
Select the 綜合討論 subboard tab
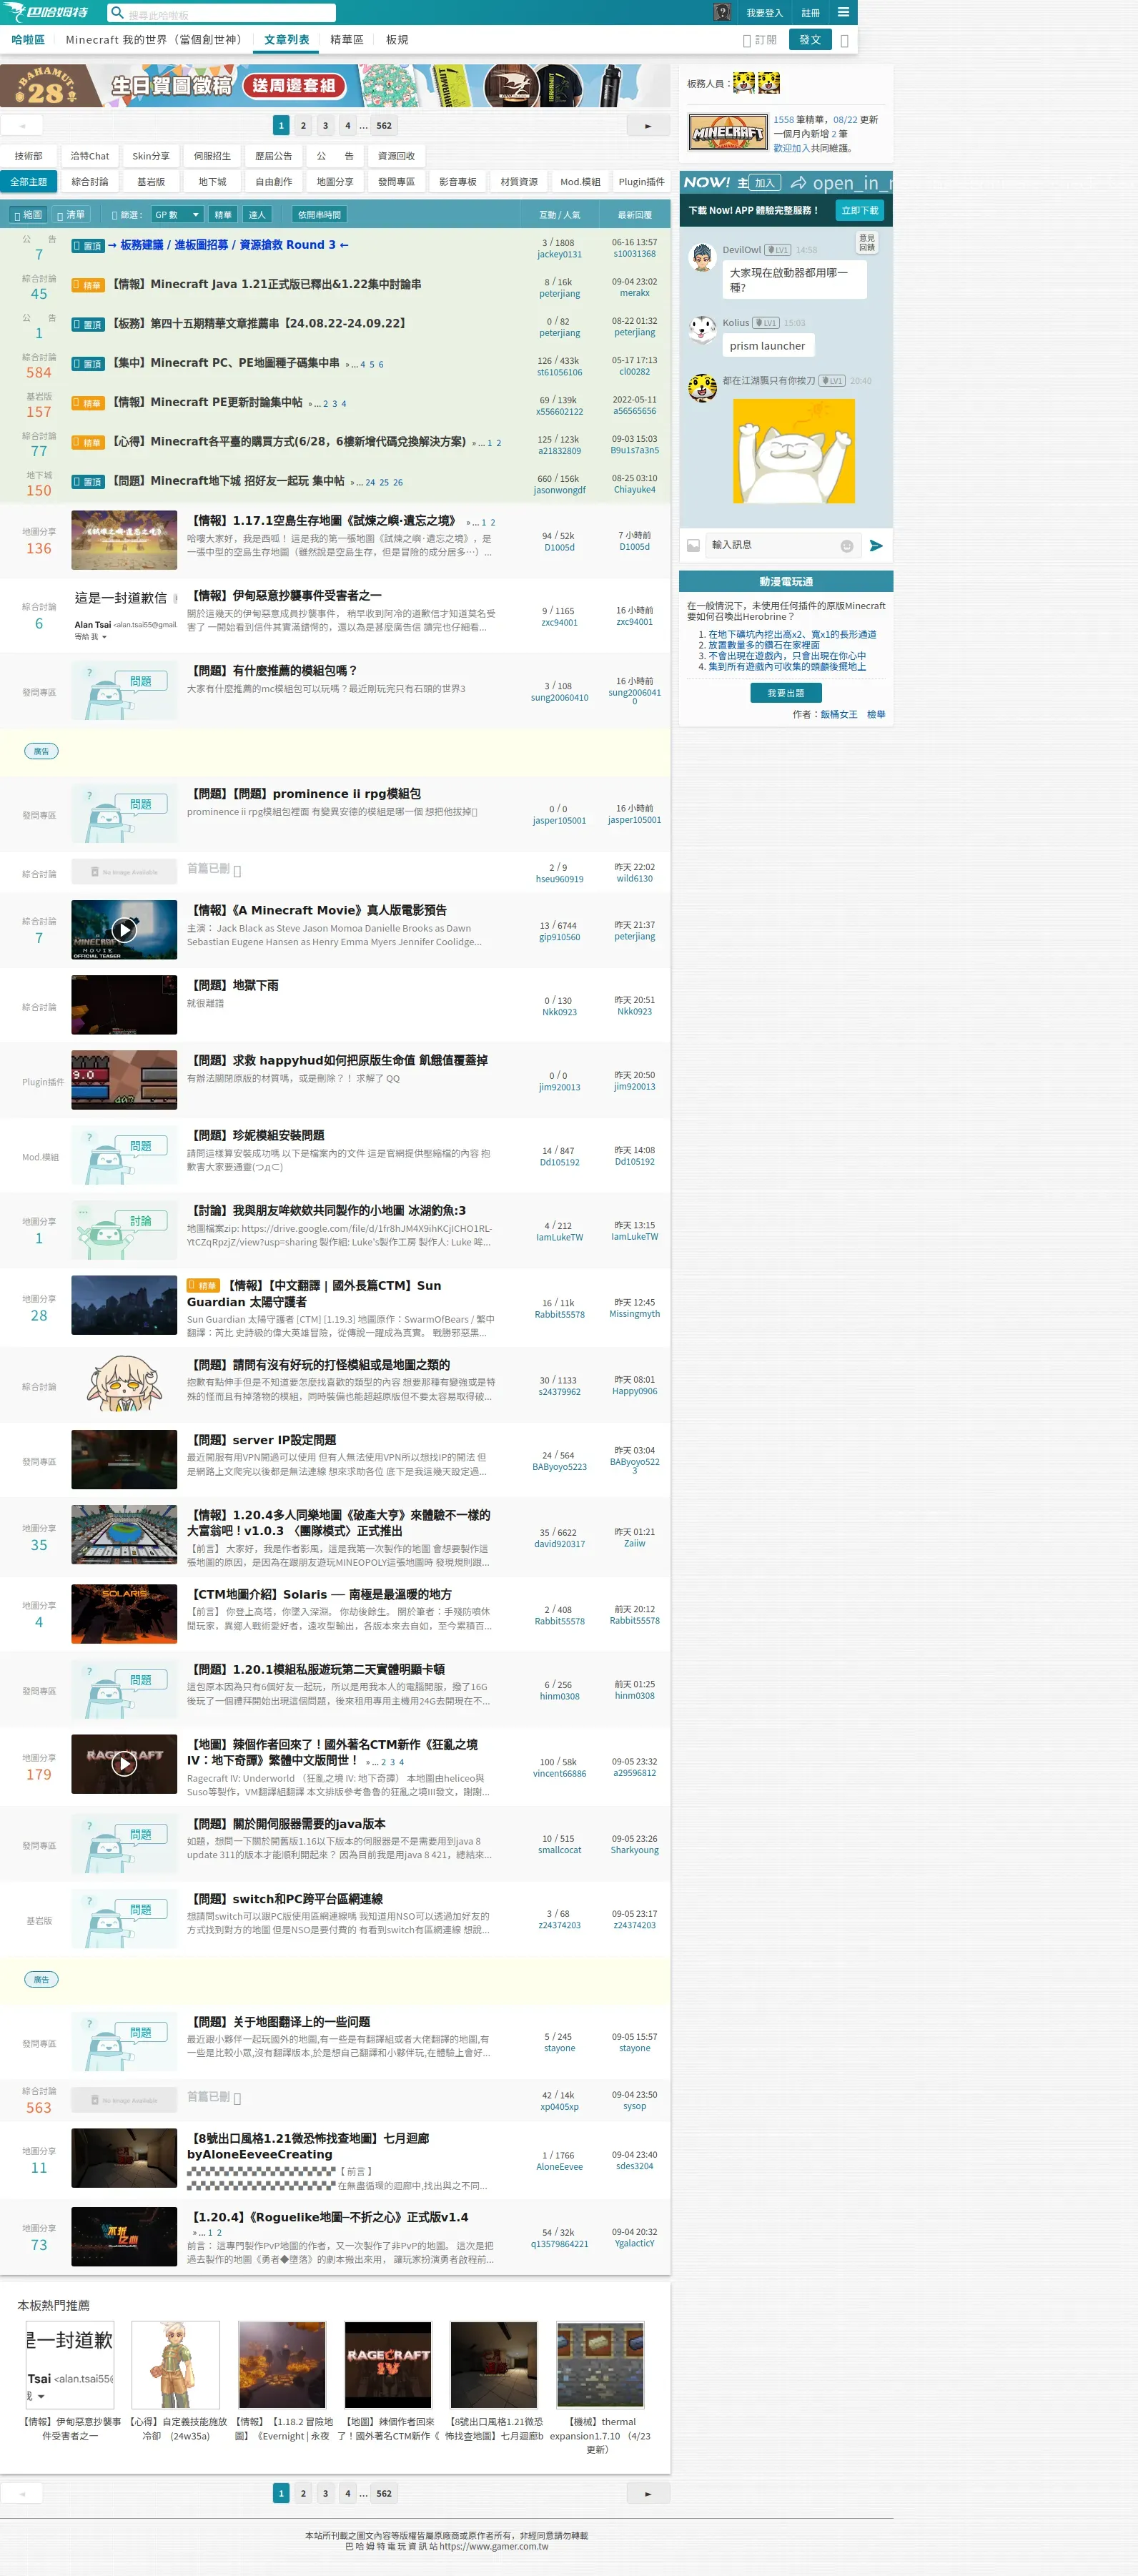click(90, 182)
